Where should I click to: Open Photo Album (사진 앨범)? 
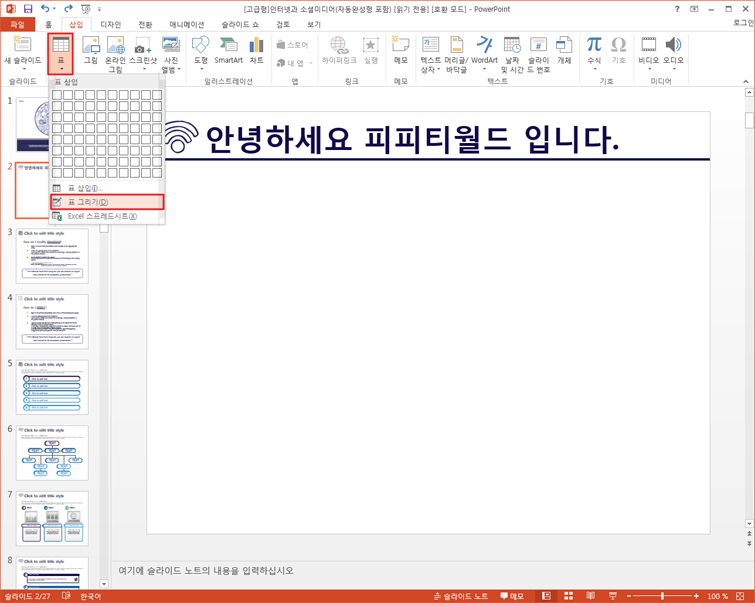pyautogui.click(x=171, y=54)
